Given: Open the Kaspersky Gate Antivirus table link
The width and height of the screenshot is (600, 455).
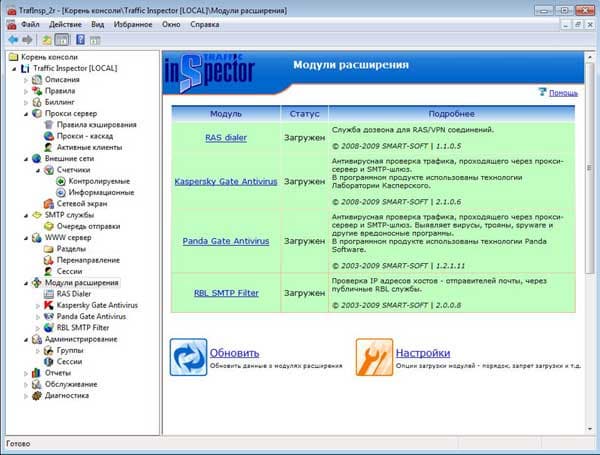Looking at the screenshot, I should pyautogui.click(x=226, y=182).
